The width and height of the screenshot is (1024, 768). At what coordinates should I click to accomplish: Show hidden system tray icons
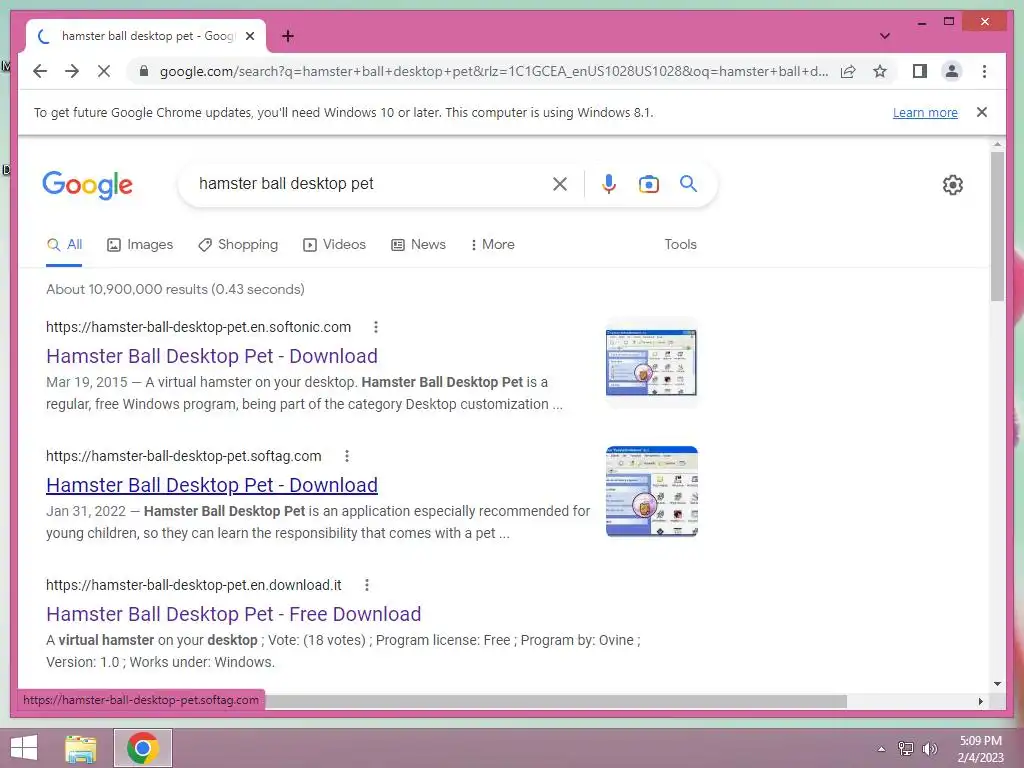click(881, 749)
